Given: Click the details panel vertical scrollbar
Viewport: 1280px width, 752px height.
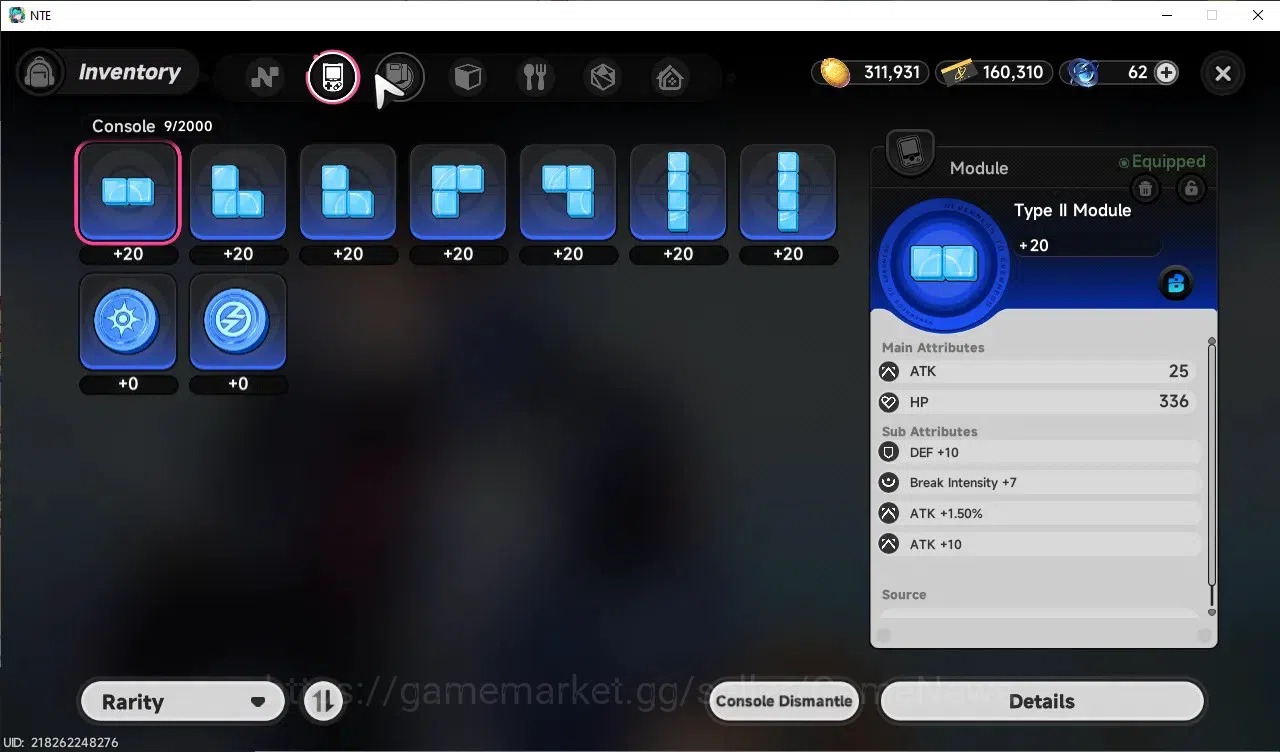Looking at the screenshot, I should click(1212, 477).
